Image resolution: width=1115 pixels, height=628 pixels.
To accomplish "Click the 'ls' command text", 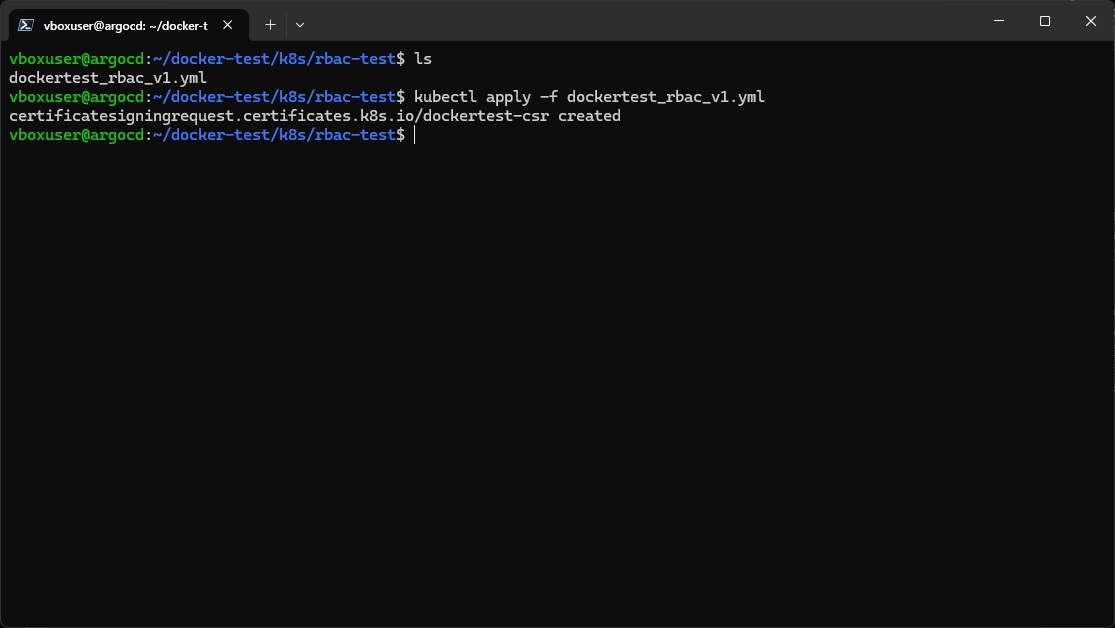I will click(423, 59).
